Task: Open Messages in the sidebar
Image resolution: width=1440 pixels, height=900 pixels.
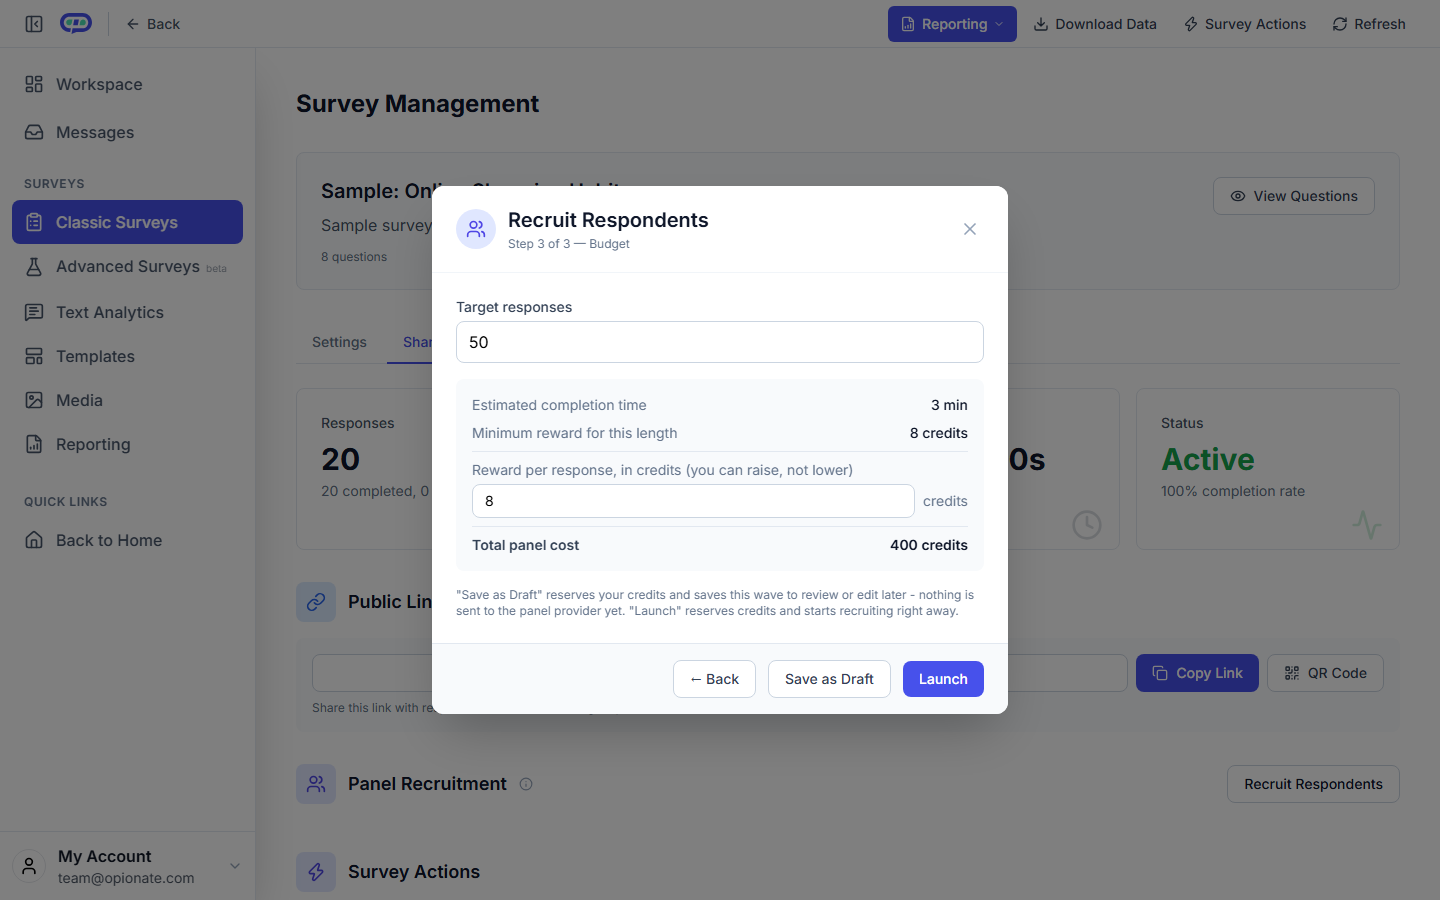Action: coord(128,132)
